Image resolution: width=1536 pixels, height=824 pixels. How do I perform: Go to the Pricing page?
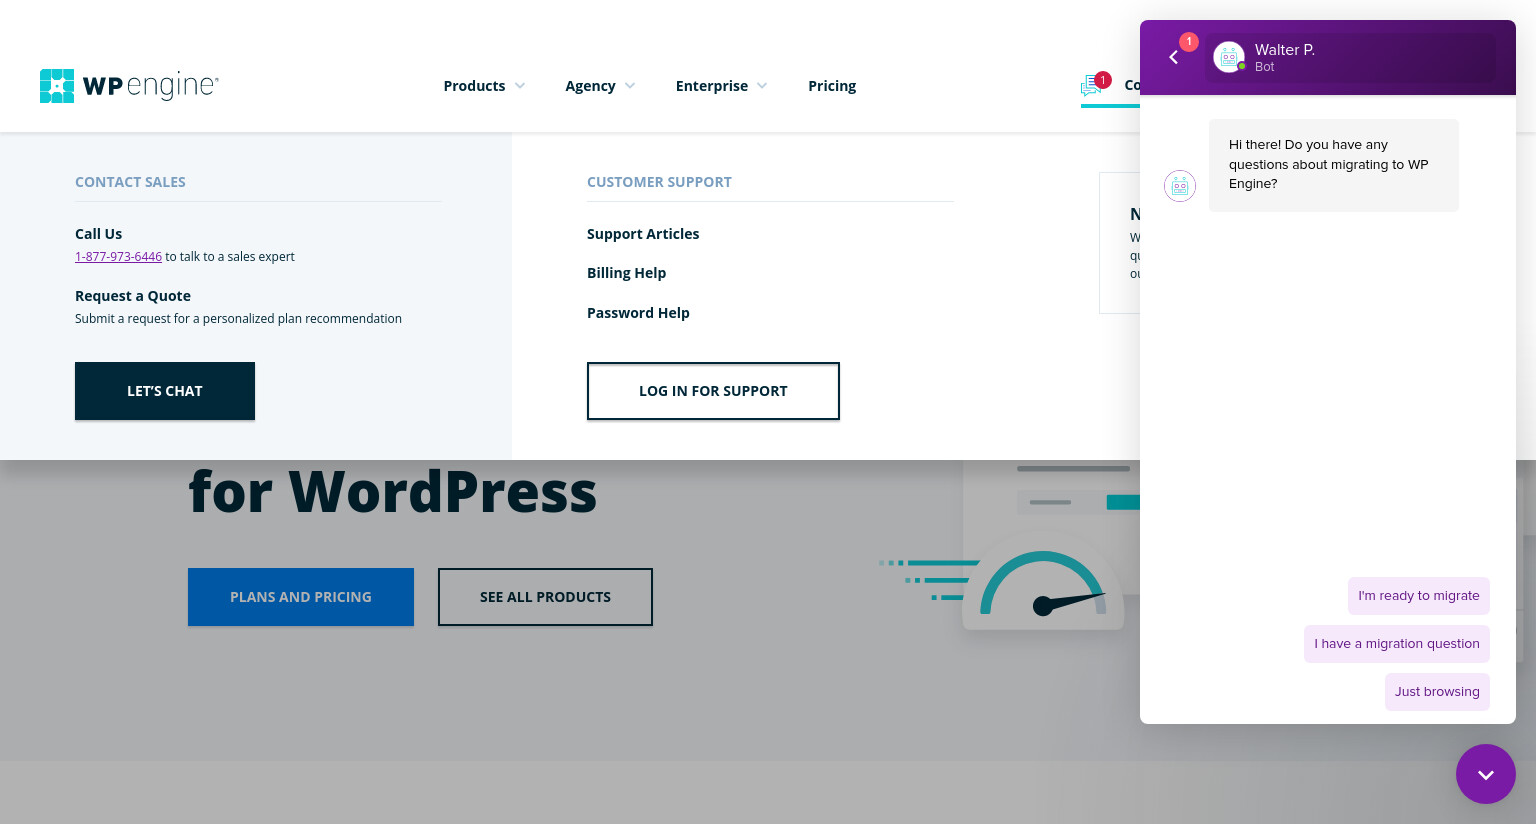(x=832, y=86)
